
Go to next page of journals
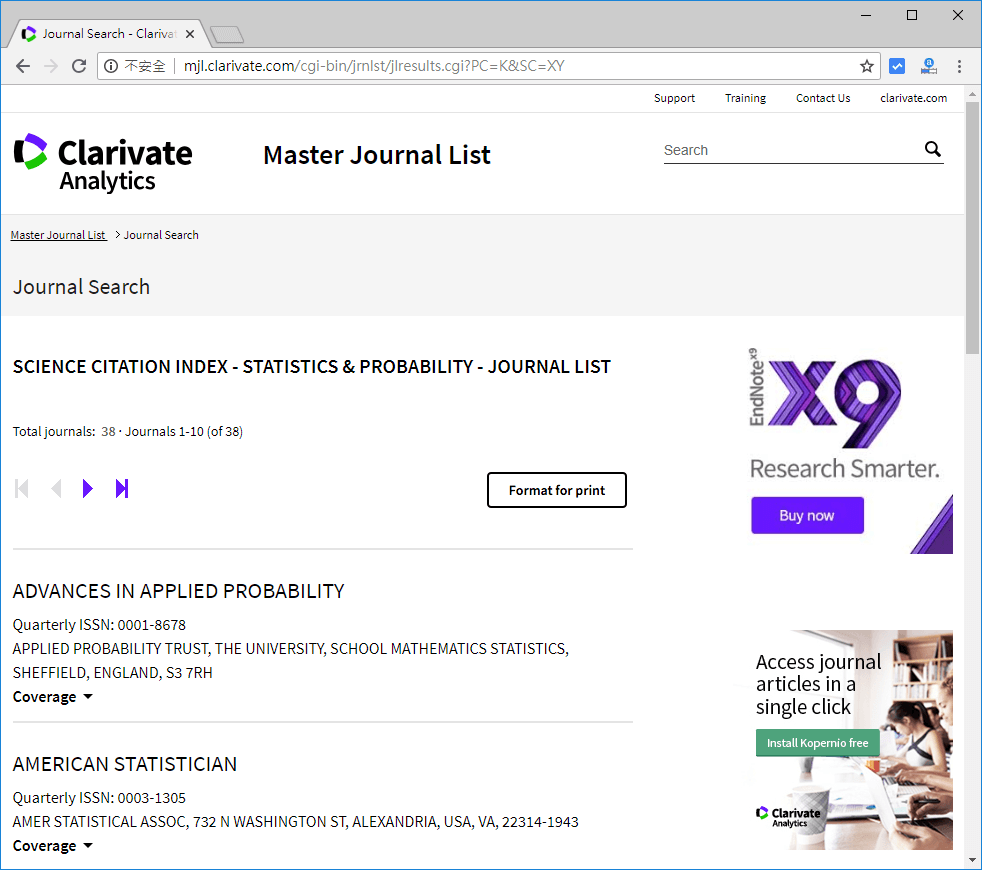click(x=88, y=489)
